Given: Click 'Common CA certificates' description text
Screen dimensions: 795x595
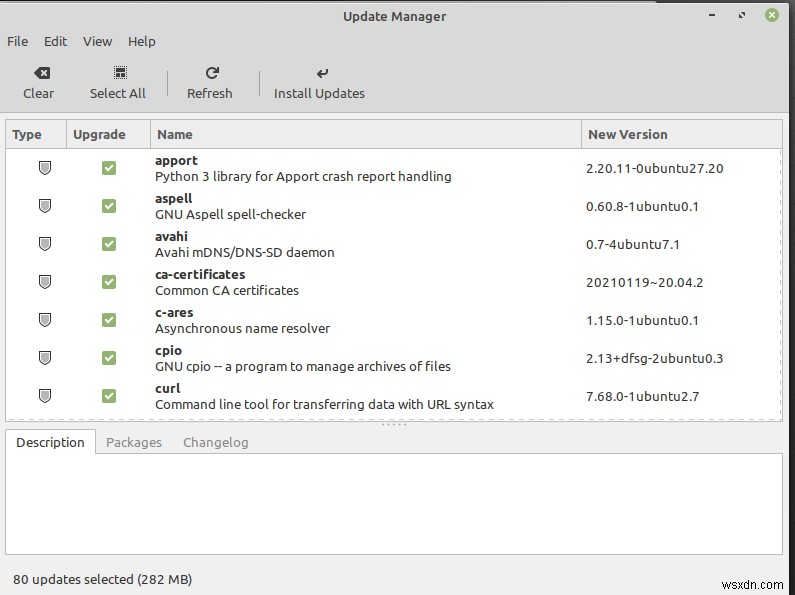Looking at the screenshot, I should [x=227, y=290].
